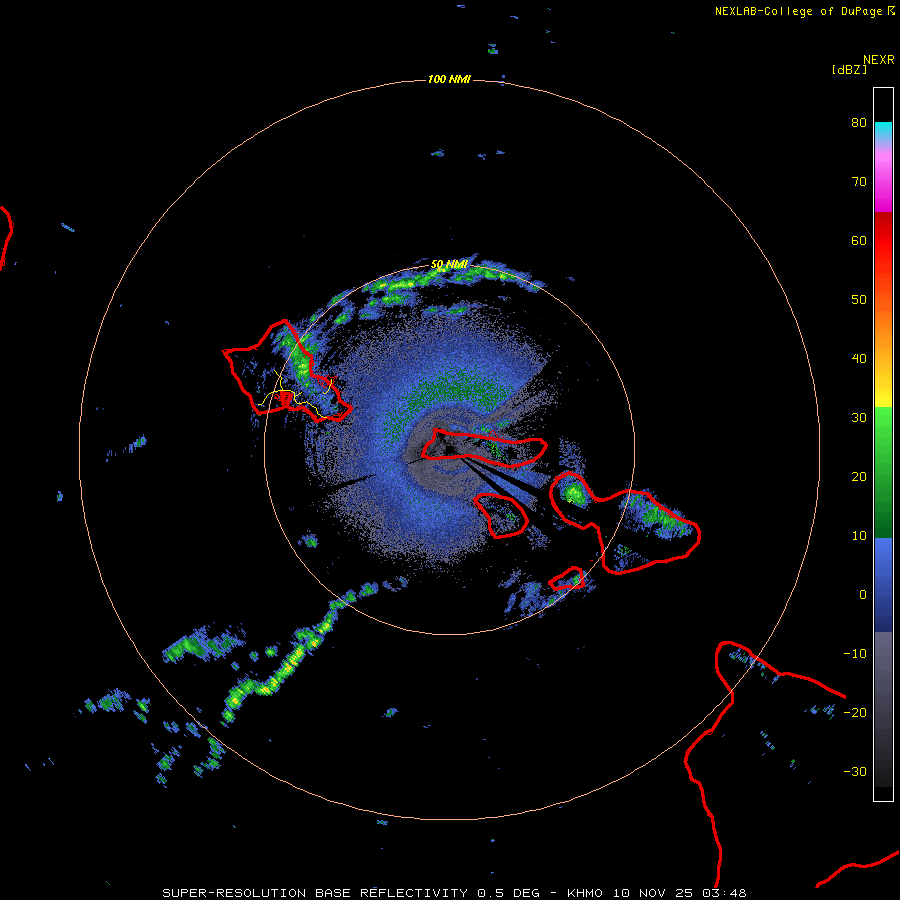Screen dimensions: 900x900
Task: Click the "-20" value on dBZ scale
Action: [855, 712]
